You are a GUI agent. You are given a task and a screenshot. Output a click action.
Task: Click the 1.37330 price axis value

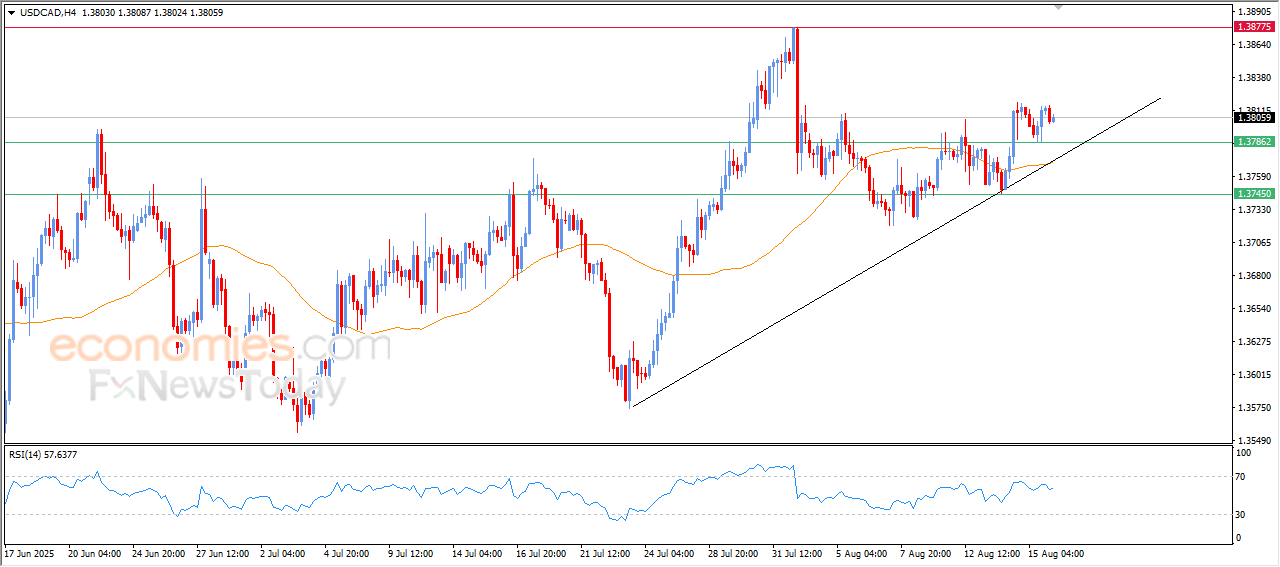1254,210
